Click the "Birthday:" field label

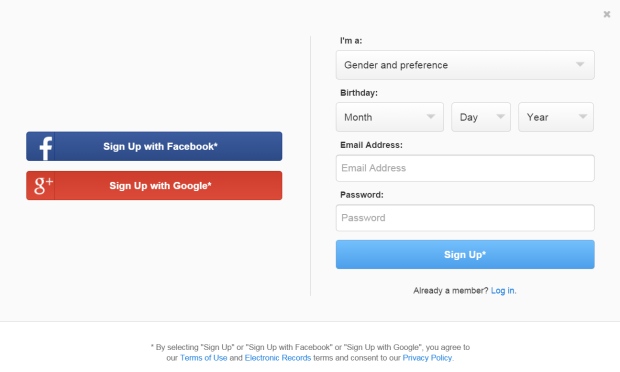pyautogui.click(x=359, y=93)
